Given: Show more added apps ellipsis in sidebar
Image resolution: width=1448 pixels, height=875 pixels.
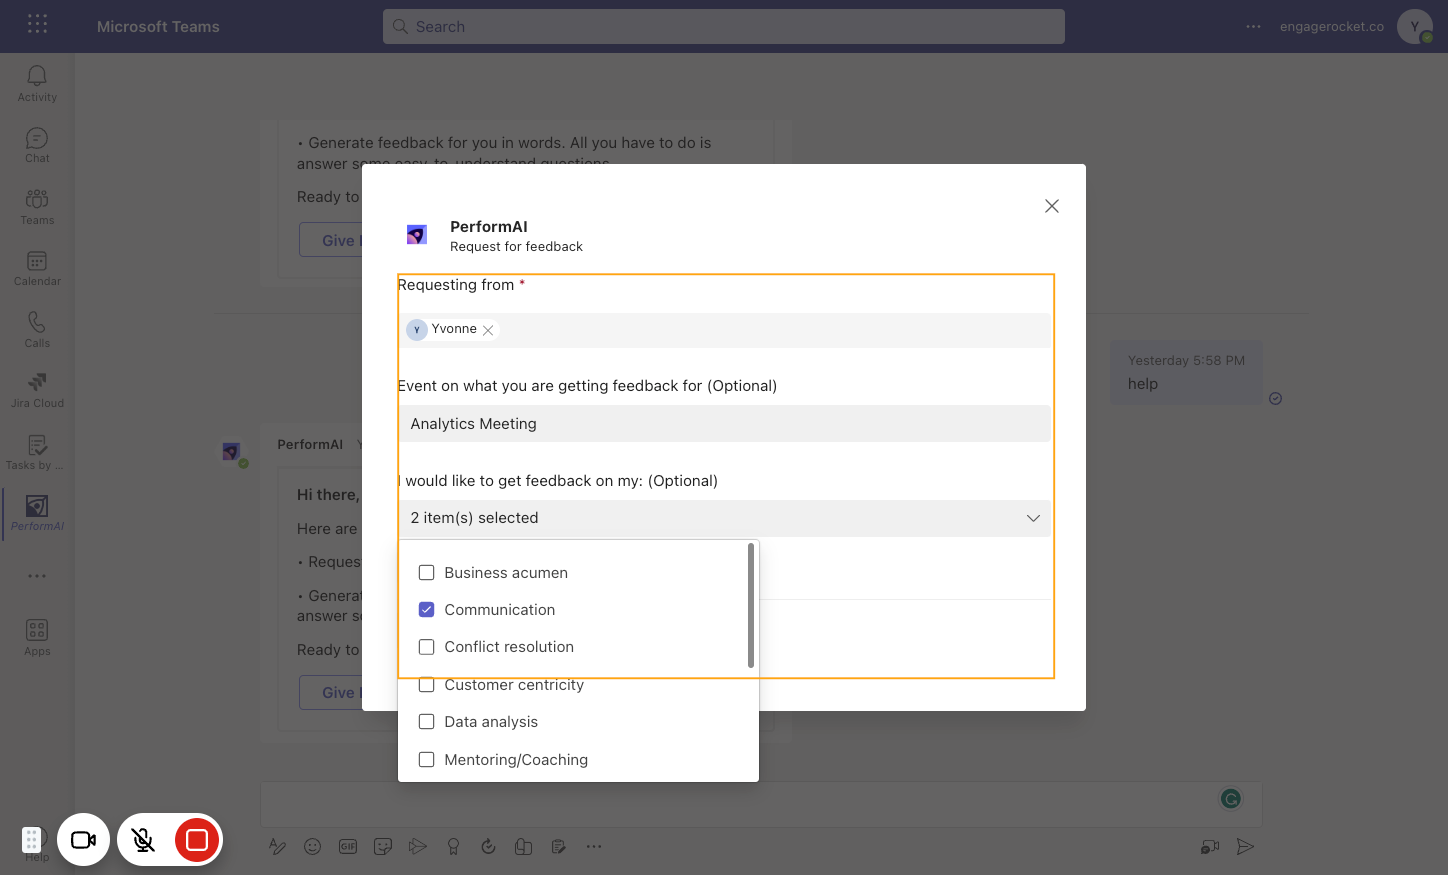Looking at the screenshot, I should (37, 576).
